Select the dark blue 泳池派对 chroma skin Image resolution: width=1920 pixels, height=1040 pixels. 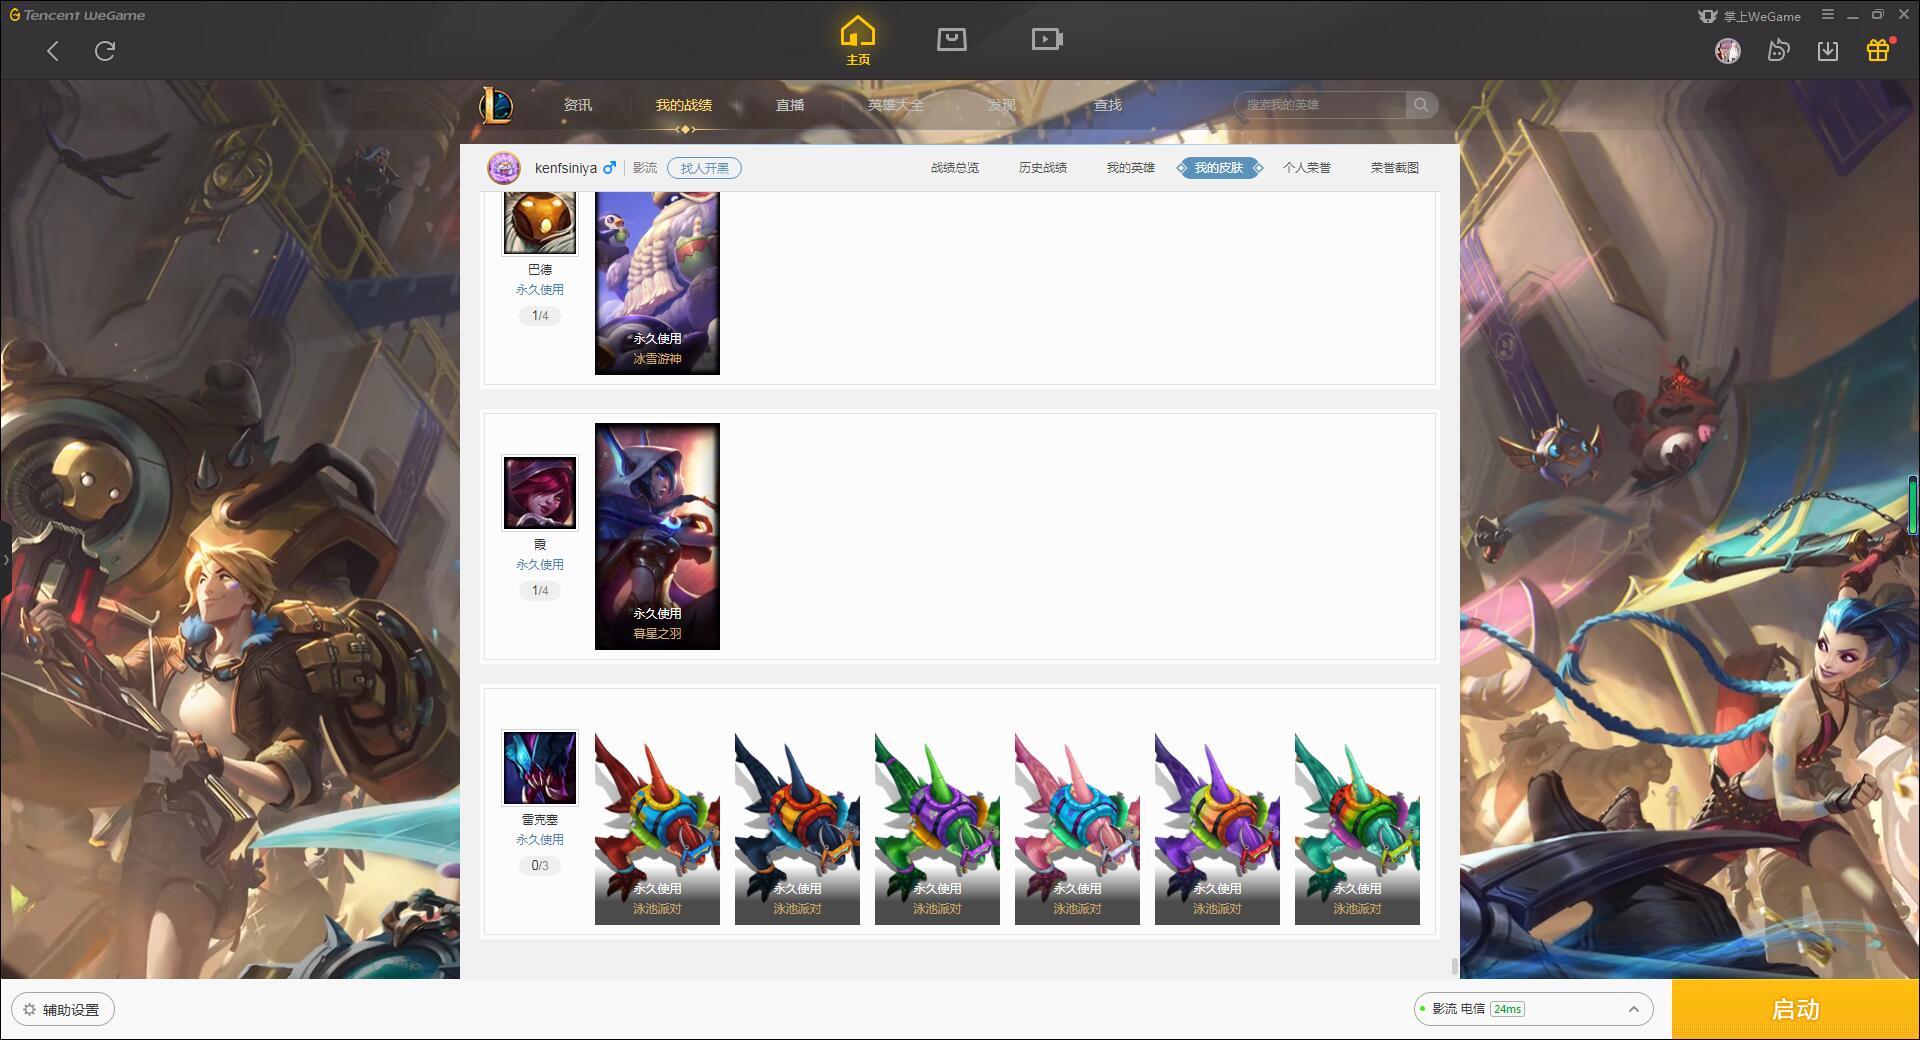pos(797,829)
